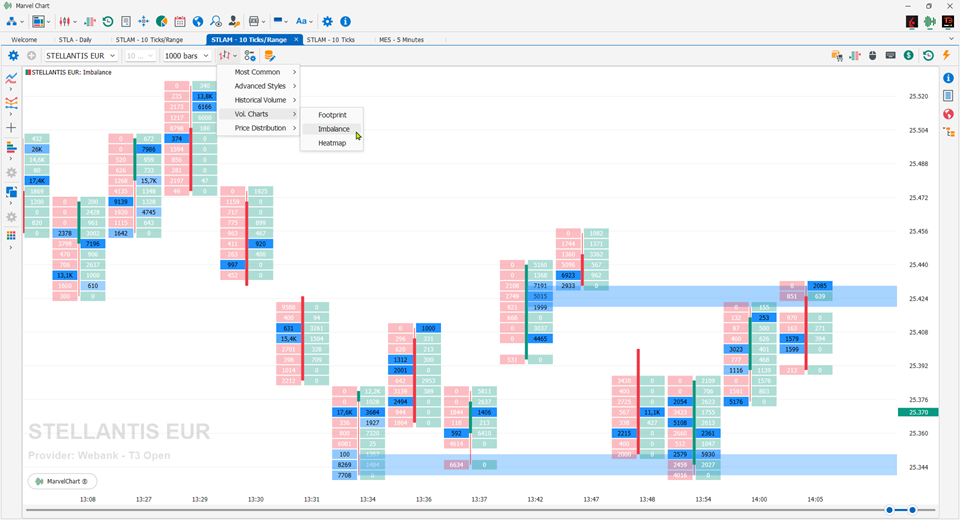Viewport: 960px width, 520px height.
Task: Click the 25.520 price axis label
Action: click(918, 96)
